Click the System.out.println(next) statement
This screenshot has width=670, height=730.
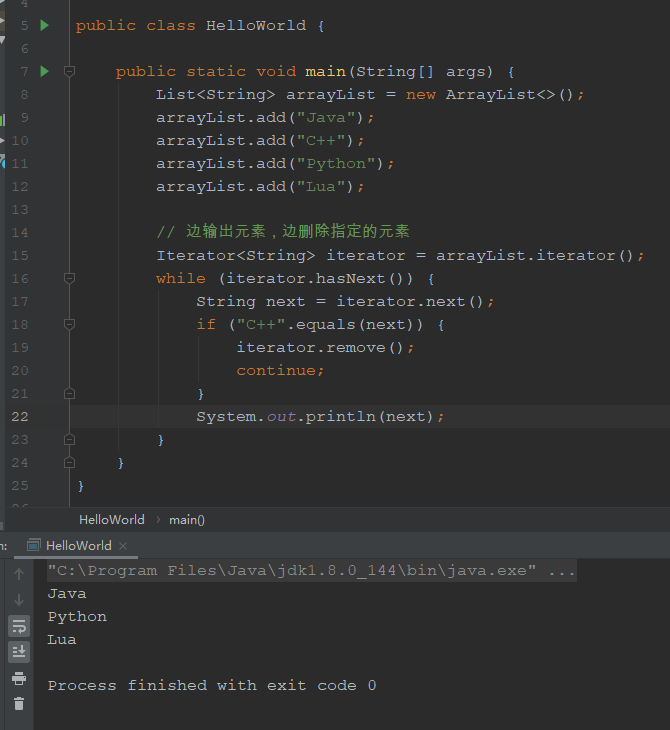click(x=320, y=416)
